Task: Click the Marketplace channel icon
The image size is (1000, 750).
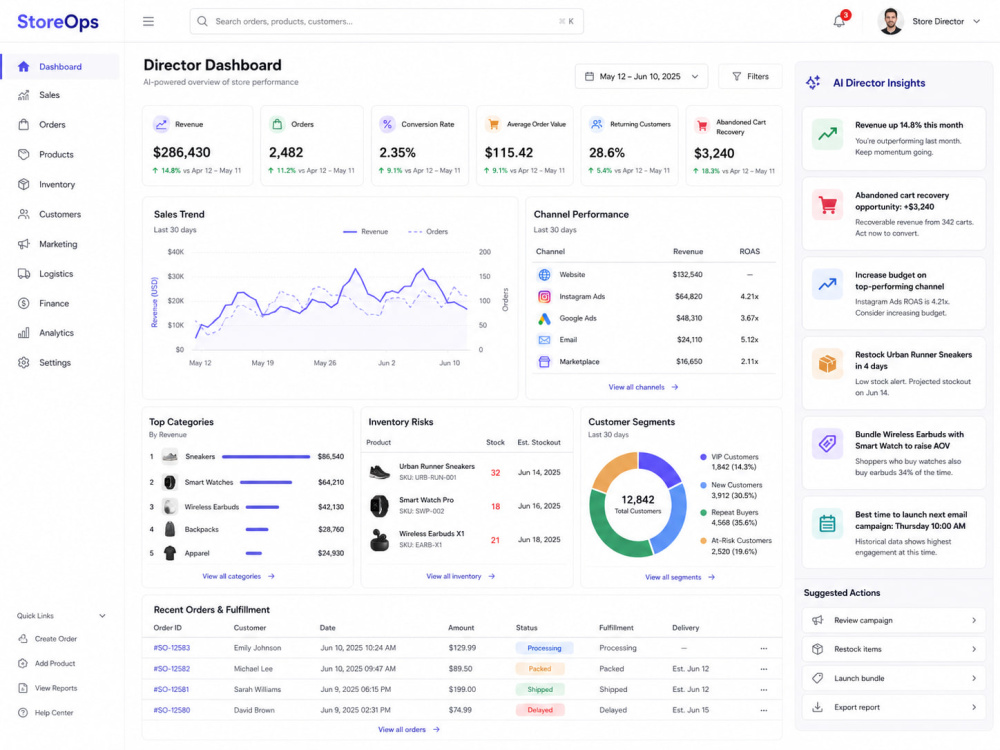Action: [x=544, y=362]
